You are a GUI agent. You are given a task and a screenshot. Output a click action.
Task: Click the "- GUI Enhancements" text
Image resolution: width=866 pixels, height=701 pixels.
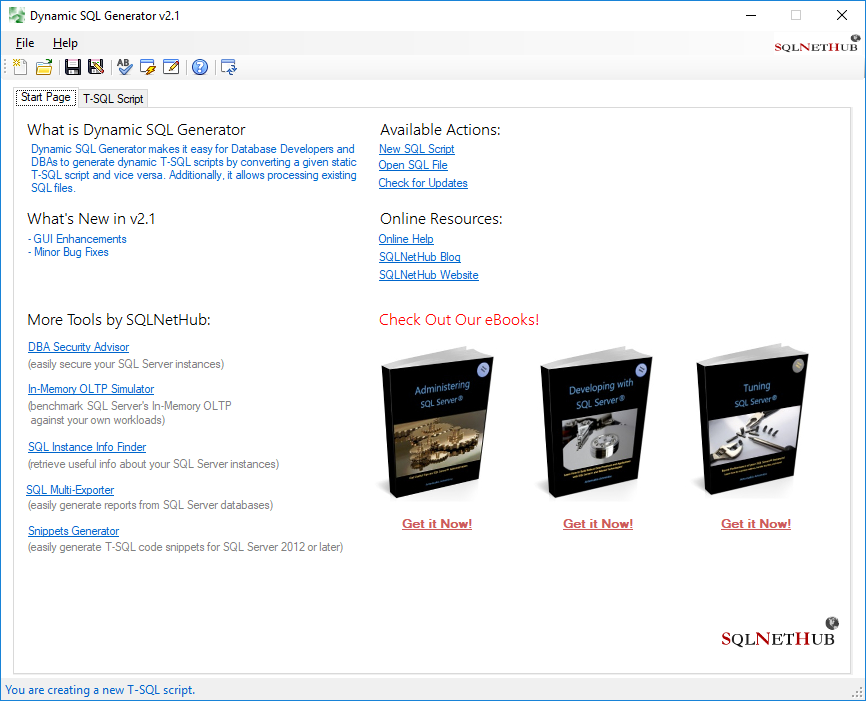[77, 239]
